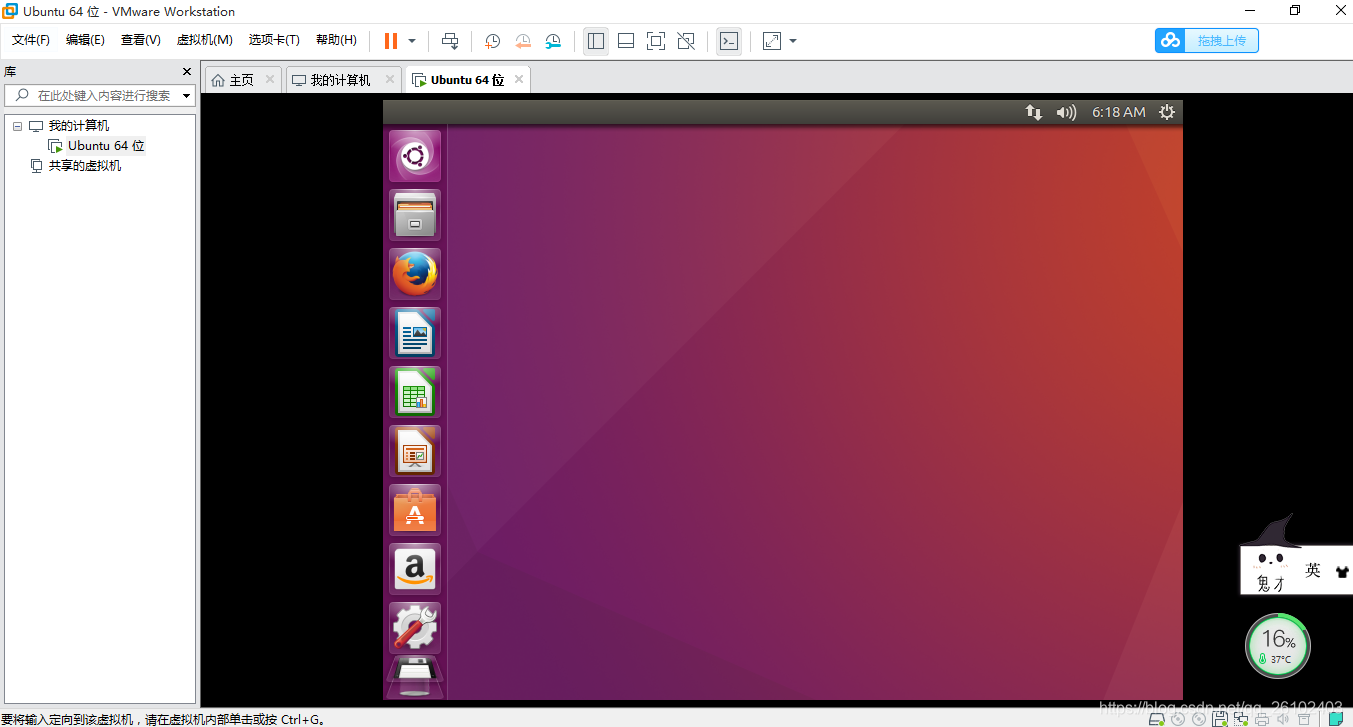This screenshot has height=727, width=1353.
Task: Open the power options dropdown beside pause
Action: click(412, 41)
